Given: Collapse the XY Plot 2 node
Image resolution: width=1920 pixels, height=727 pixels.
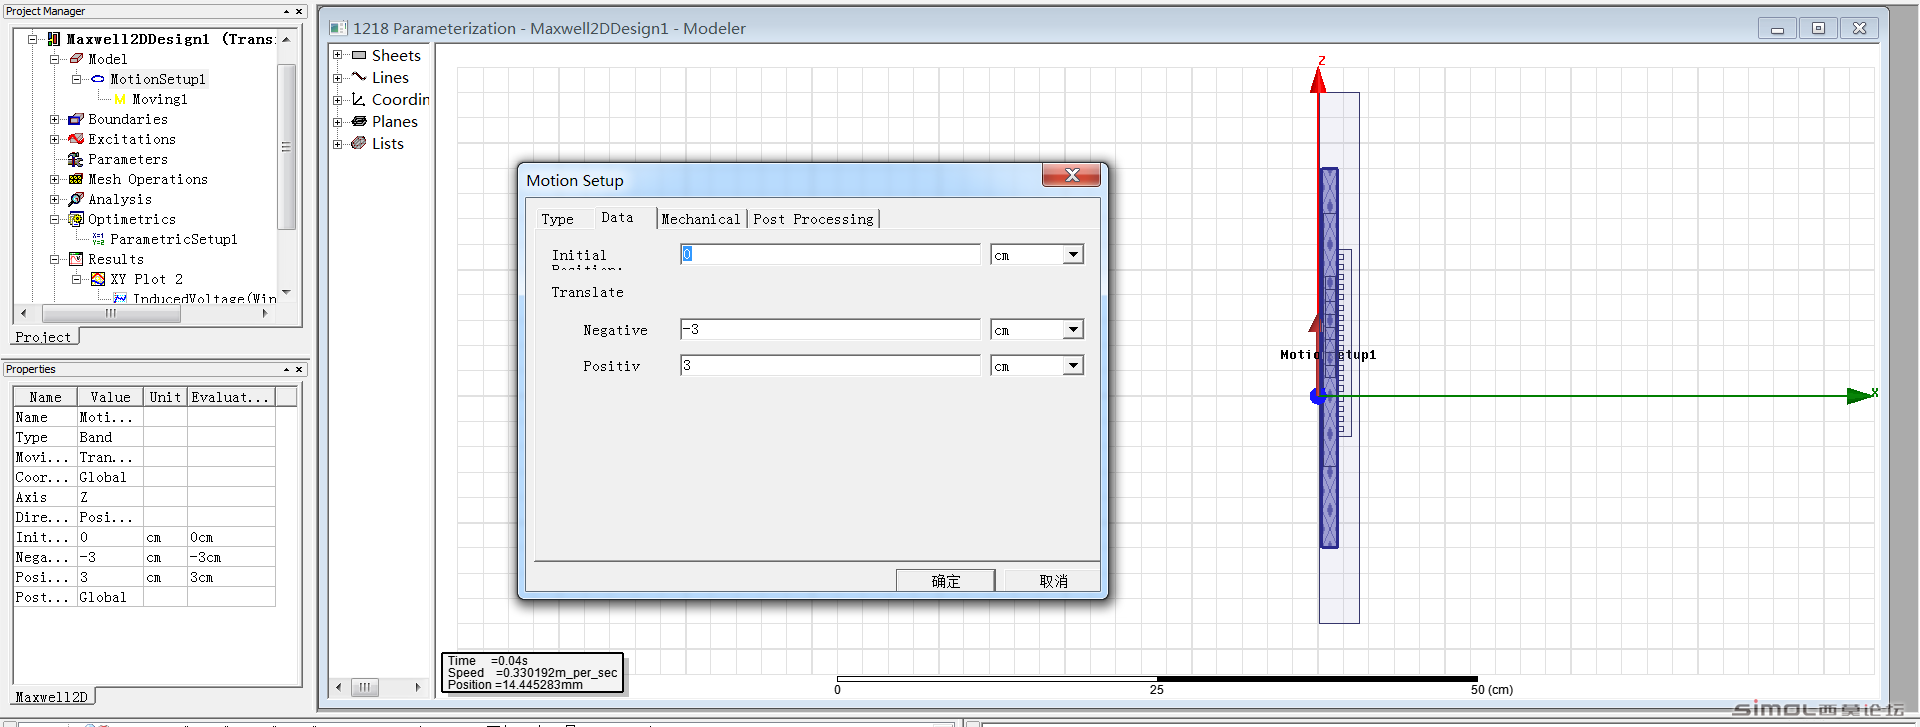Looking at the screenshot, I should (77, 279).
